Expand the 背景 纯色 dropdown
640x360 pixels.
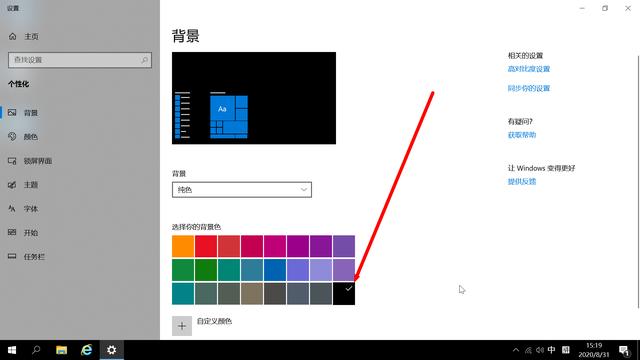pyautogui.click(x=242, y=190)
